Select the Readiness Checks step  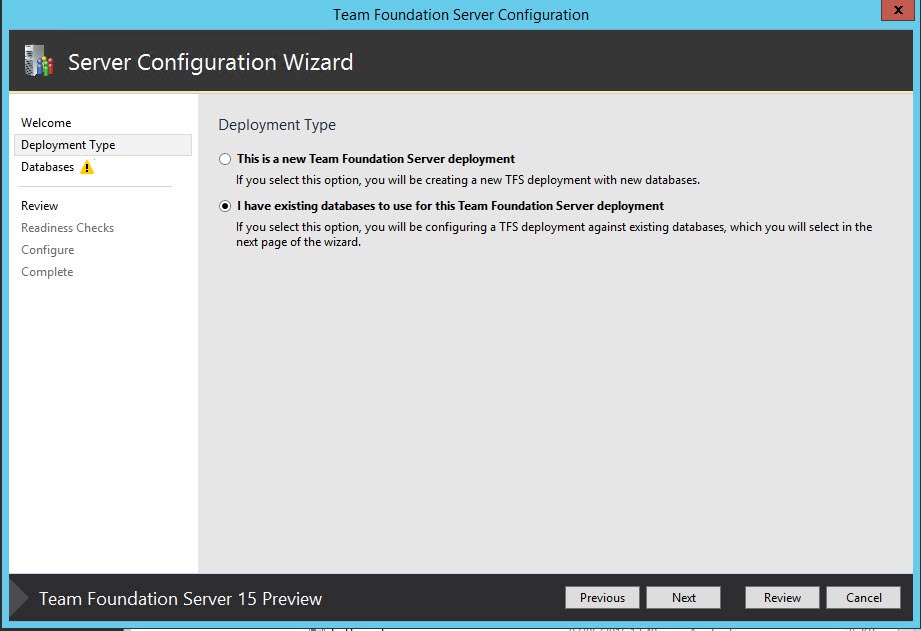[x=68, y=228]
